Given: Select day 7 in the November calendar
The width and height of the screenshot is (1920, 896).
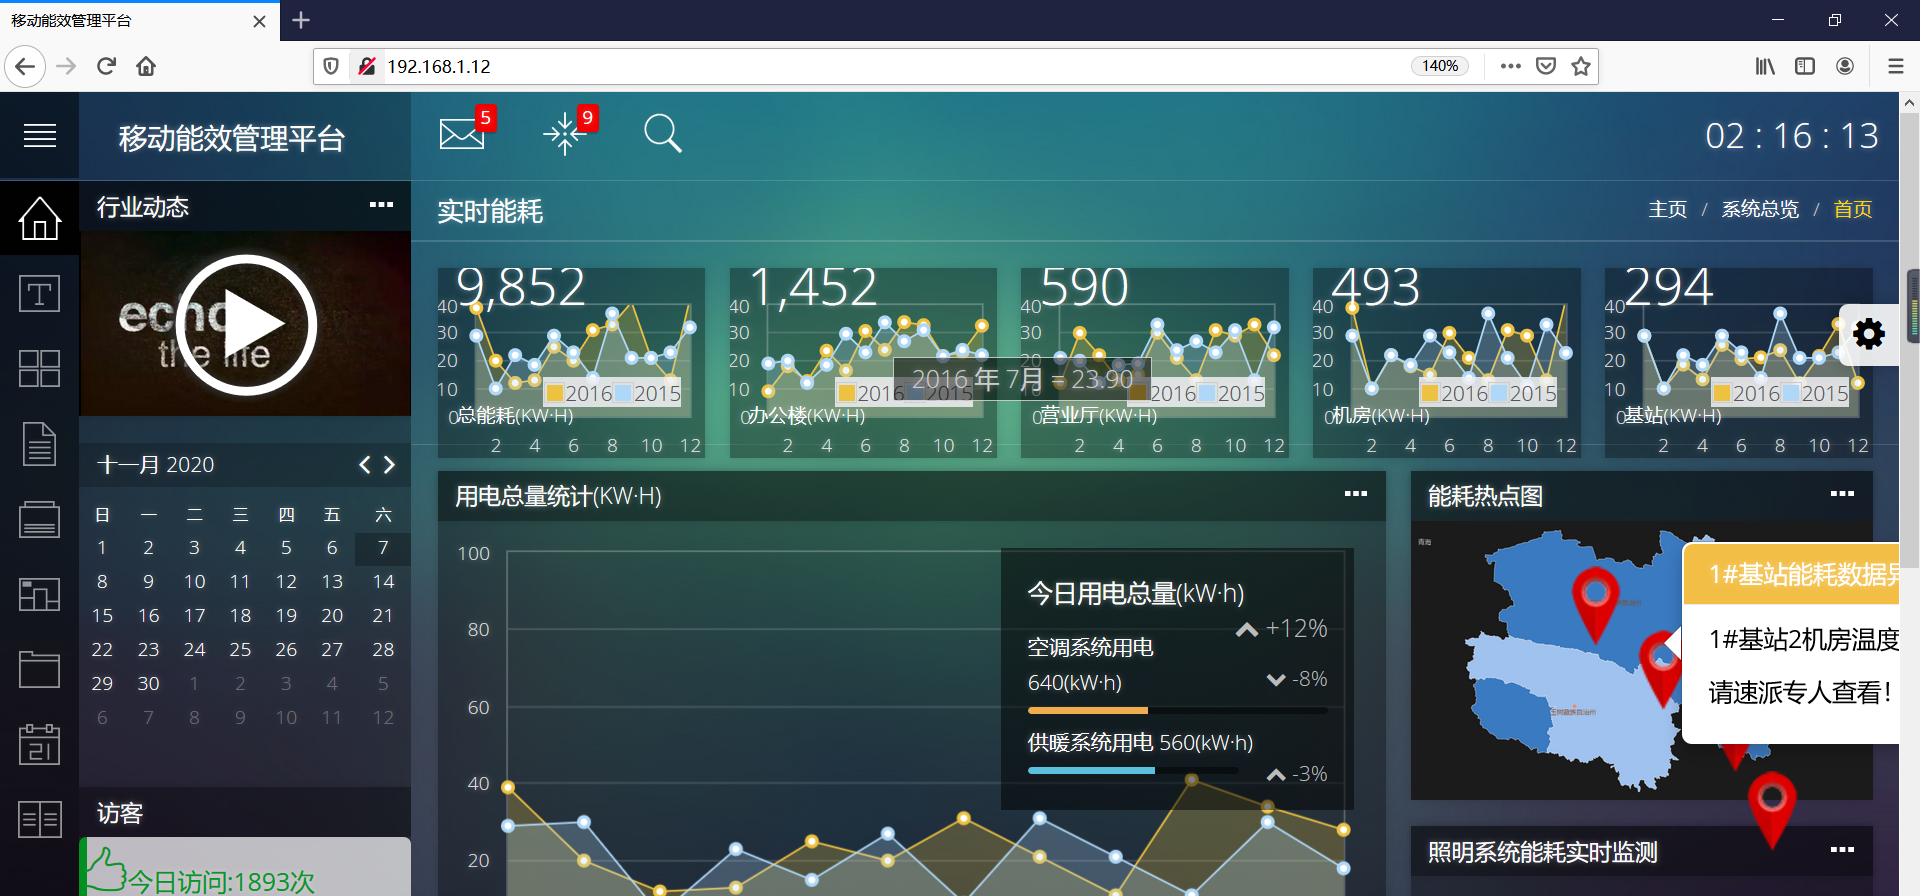Looking at the screenshot, I should click(x=383, y=547).
